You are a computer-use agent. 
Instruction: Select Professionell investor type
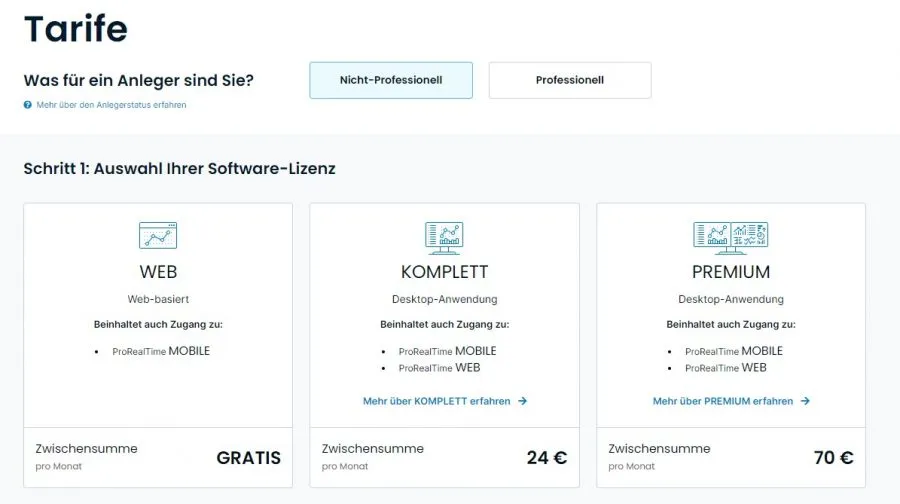coord(569,80)
